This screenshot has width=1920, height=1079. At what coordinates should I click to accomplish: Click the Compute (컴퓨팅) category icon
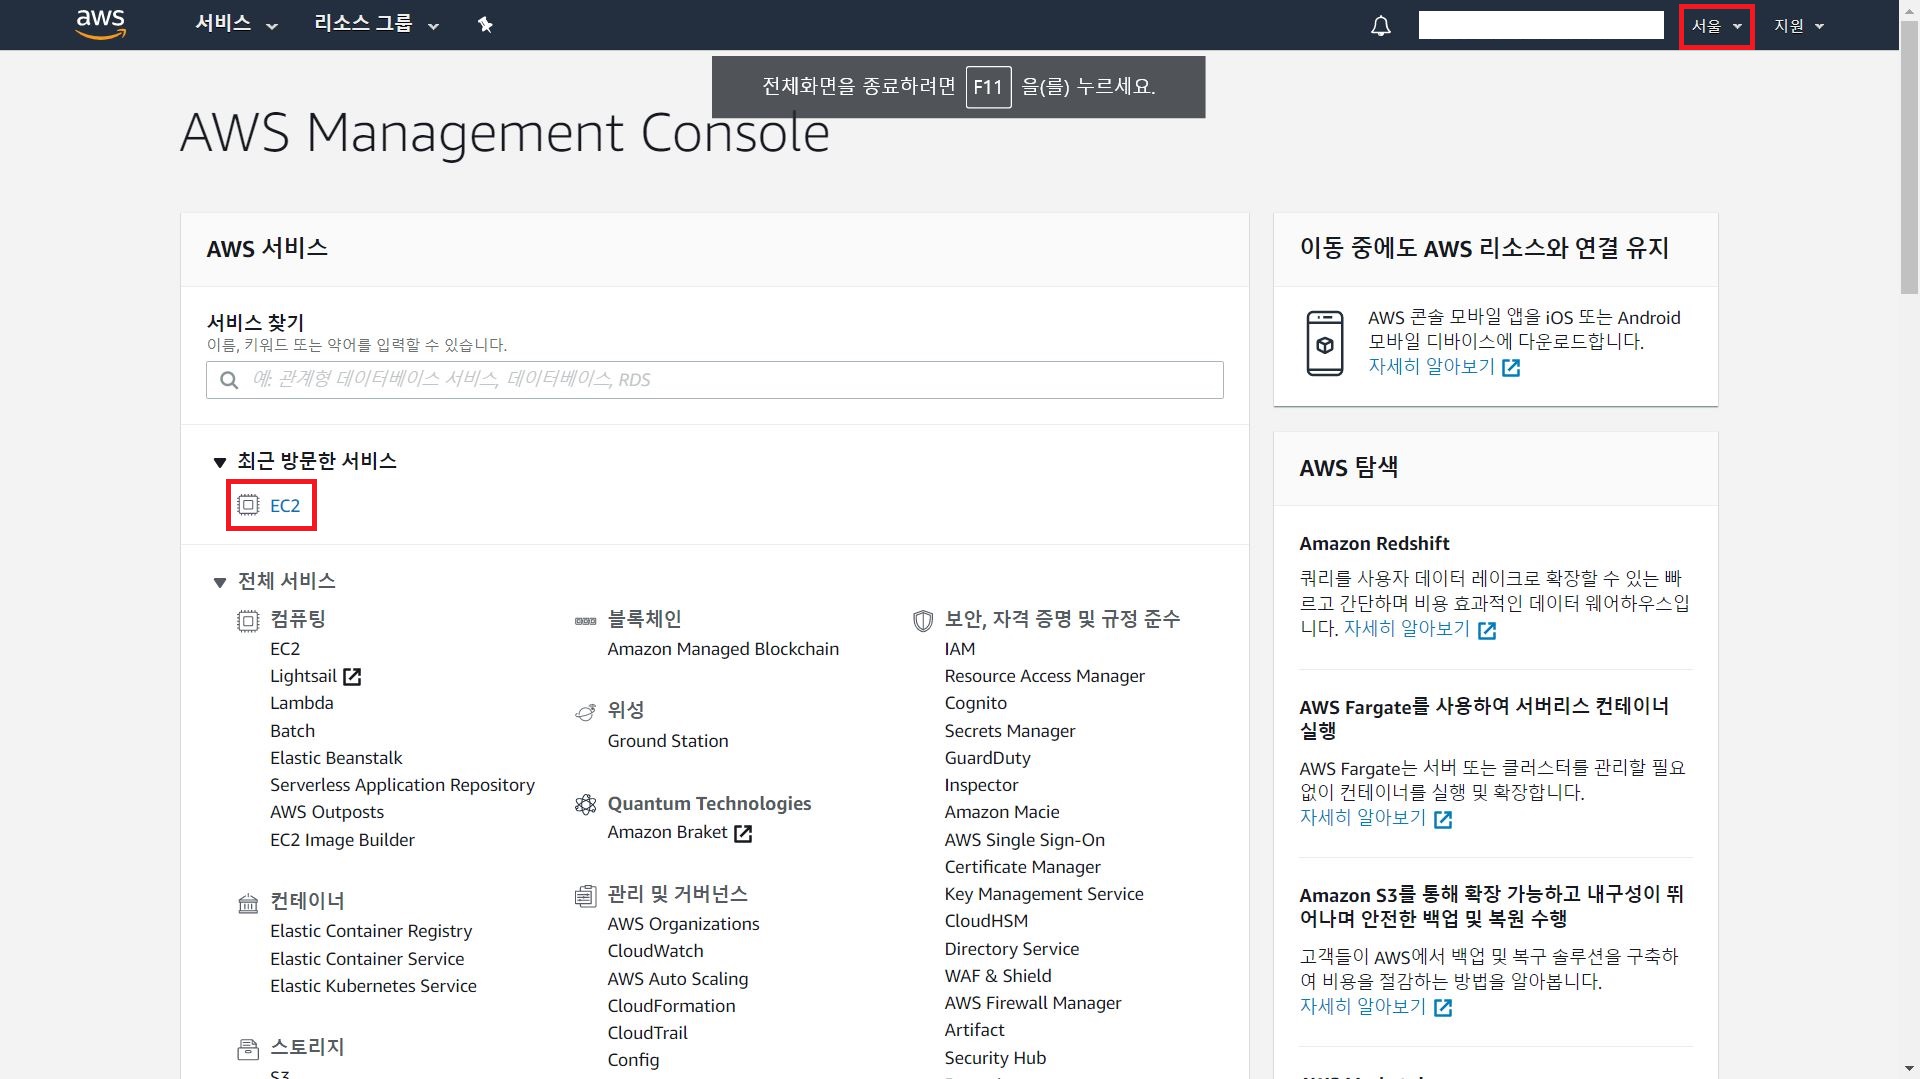click(248, 621)
